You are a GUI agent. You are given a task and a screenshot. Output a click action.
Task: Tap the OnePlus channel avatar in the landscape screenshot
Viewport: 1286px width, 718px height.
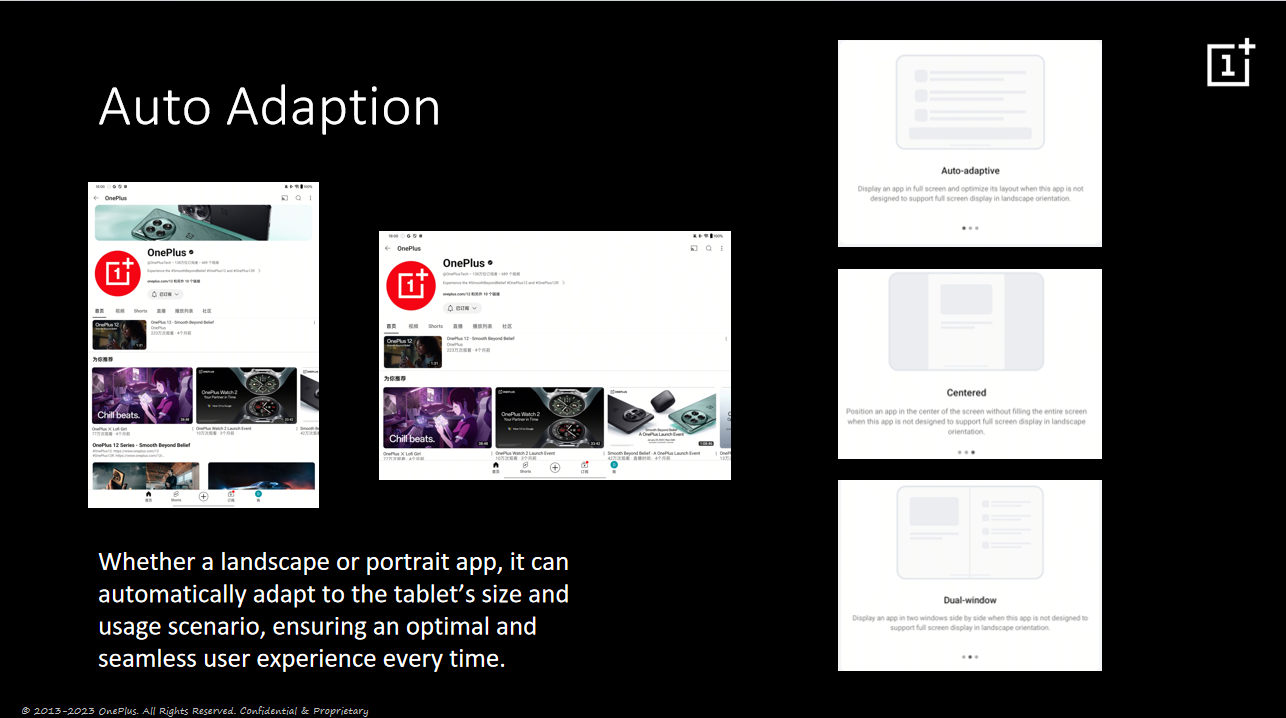[410, 284]
